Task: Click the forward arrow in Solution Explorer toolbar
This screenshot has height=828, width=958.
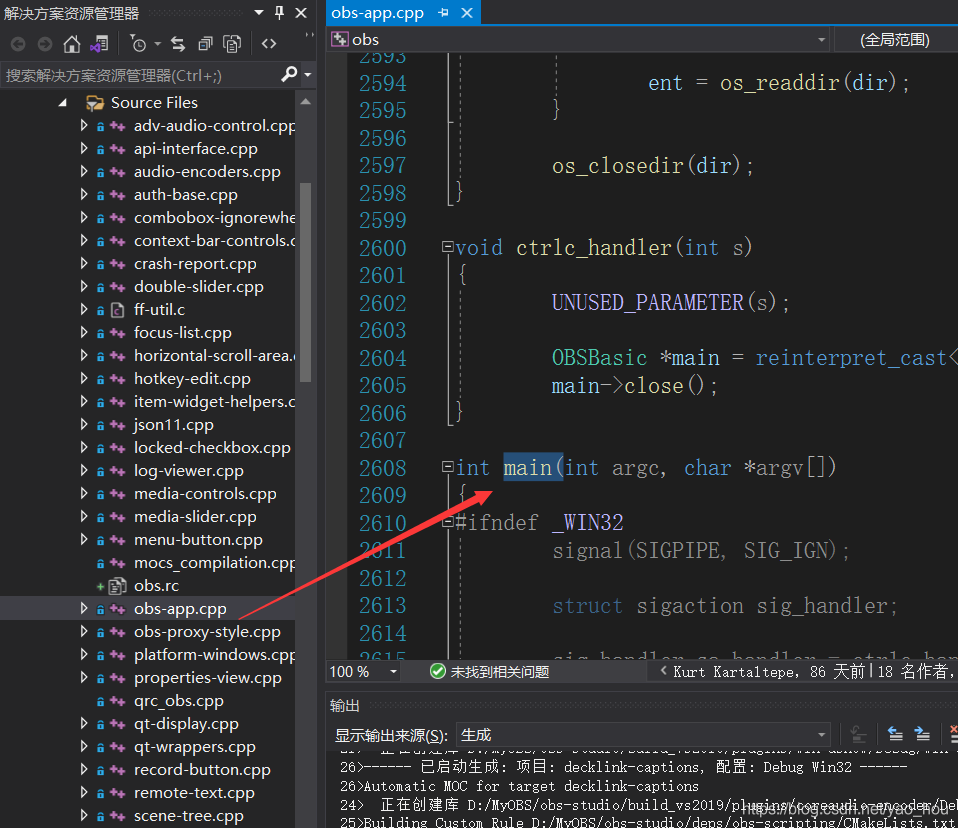Action: click(45, 44)
